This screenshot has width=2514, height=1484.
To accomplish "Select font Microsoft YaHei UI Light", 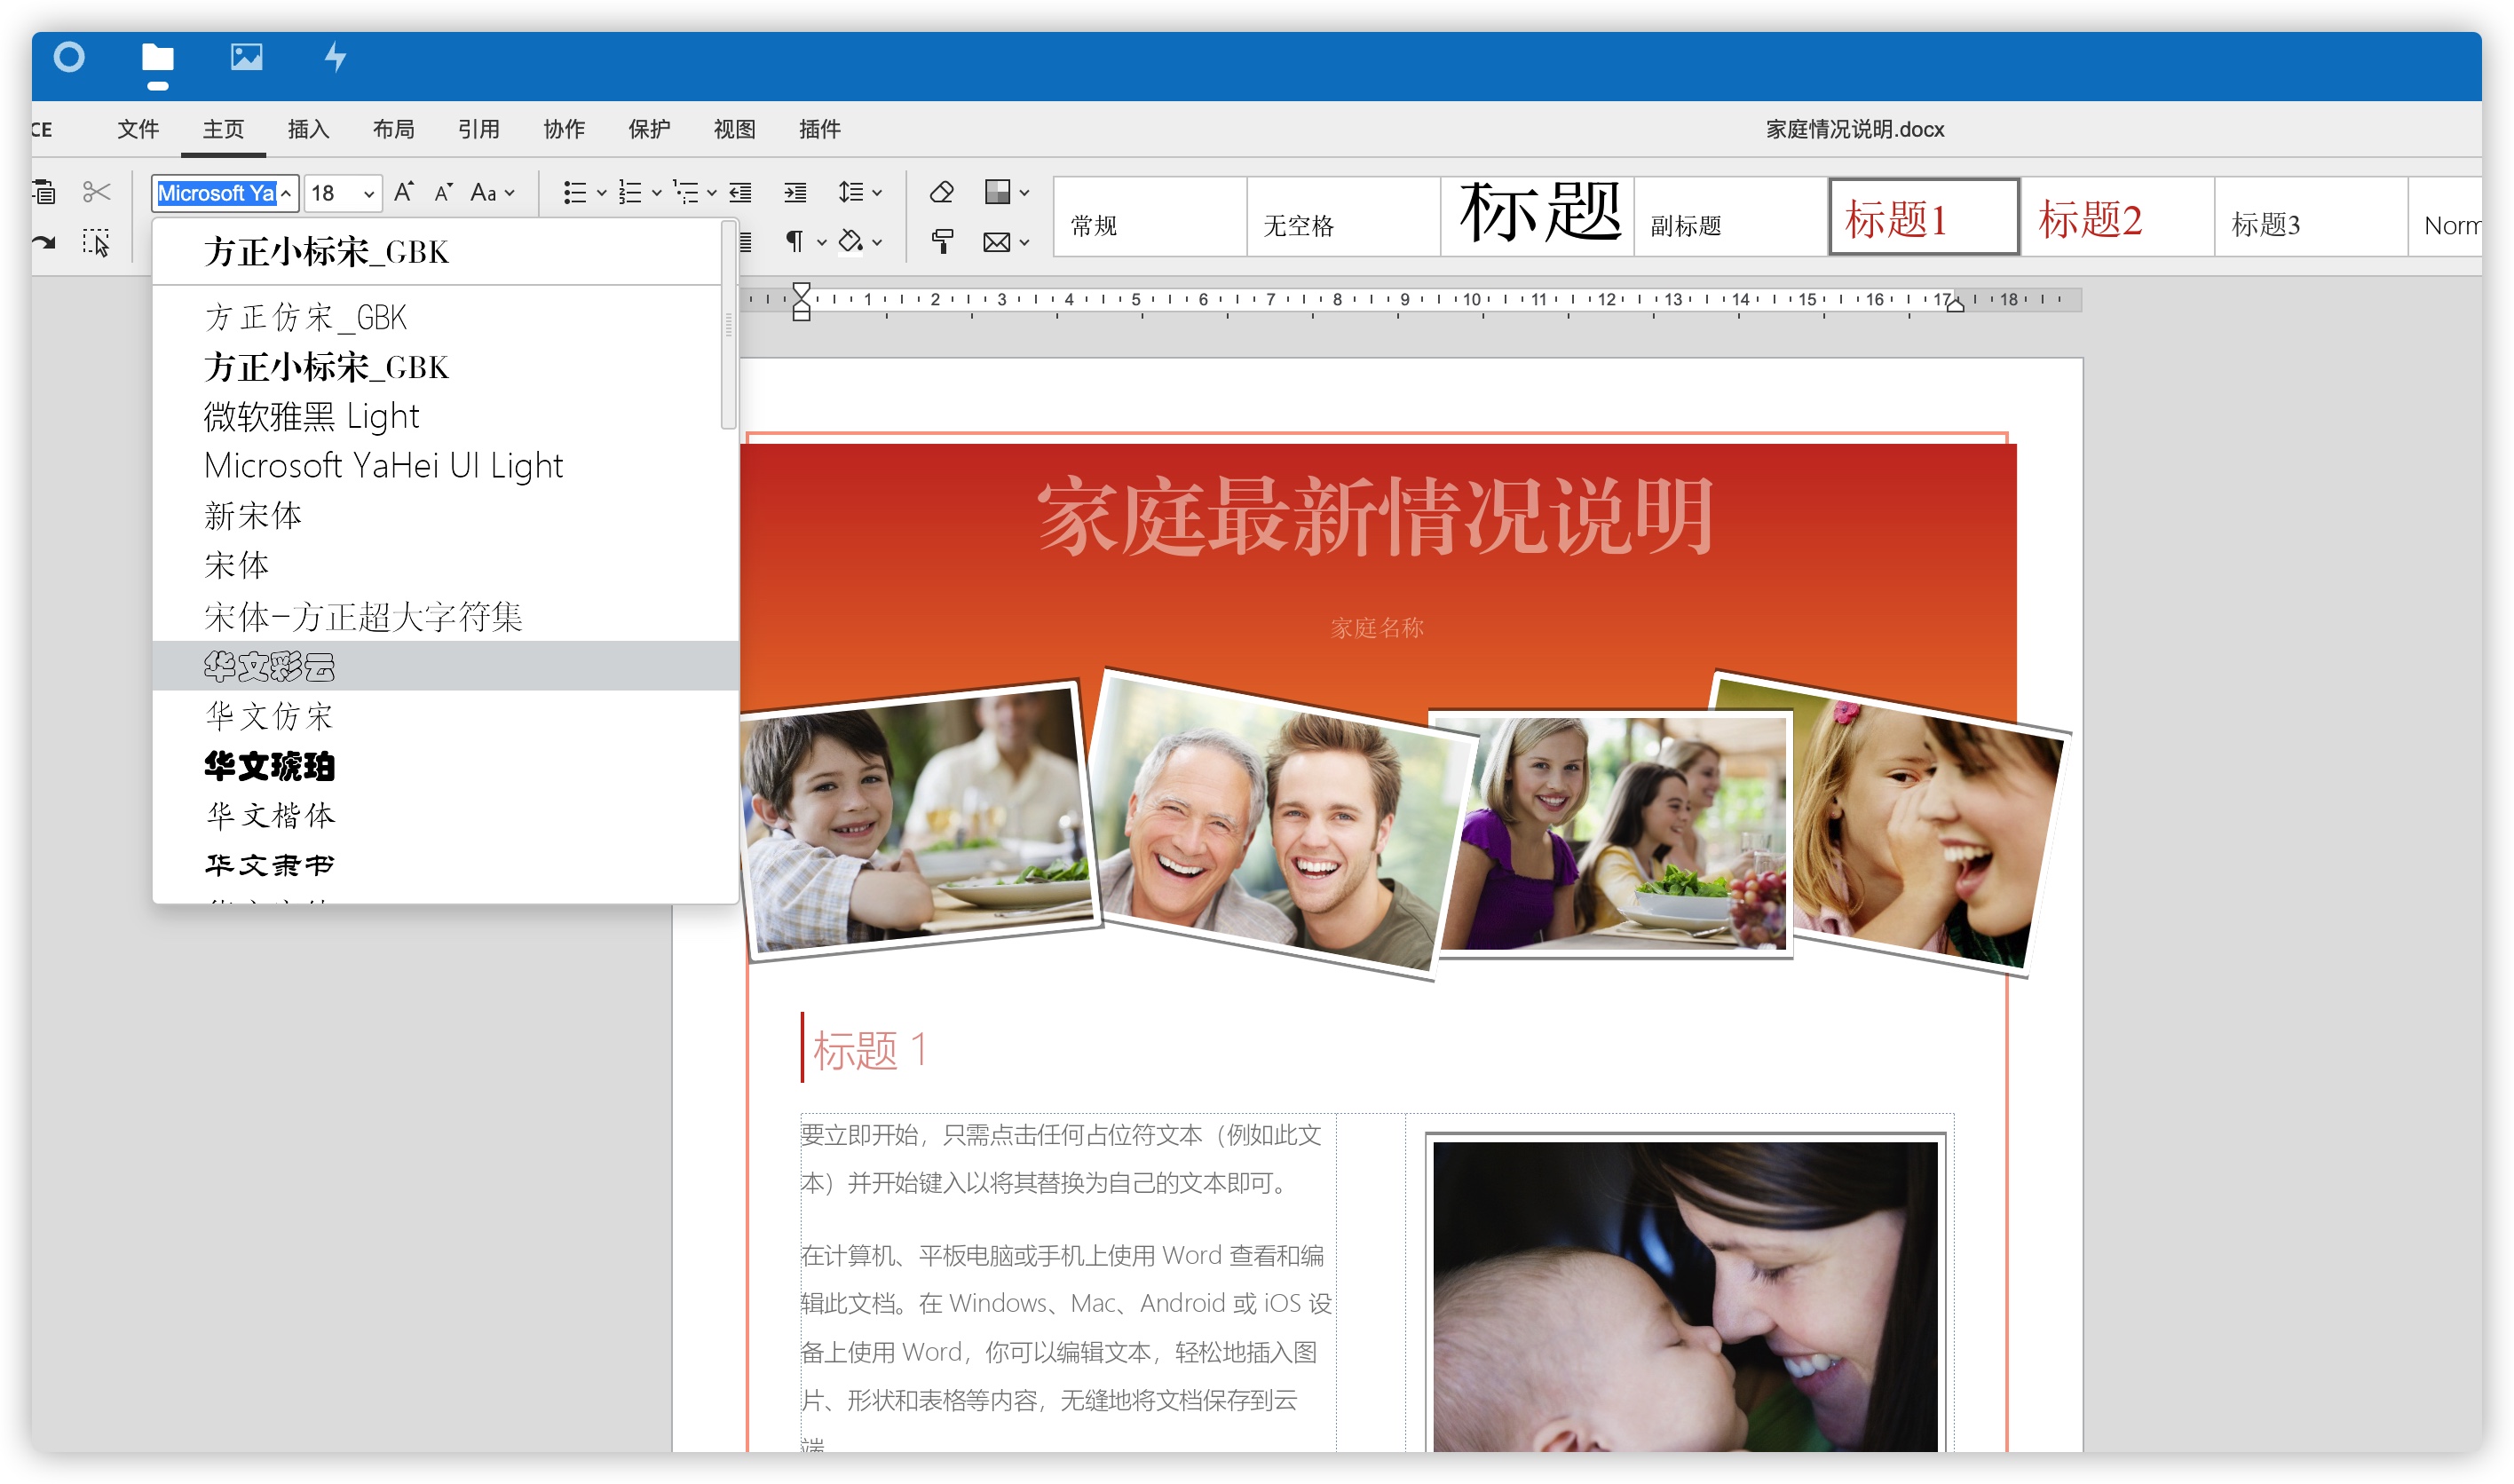I will click(x=437, y=466).
